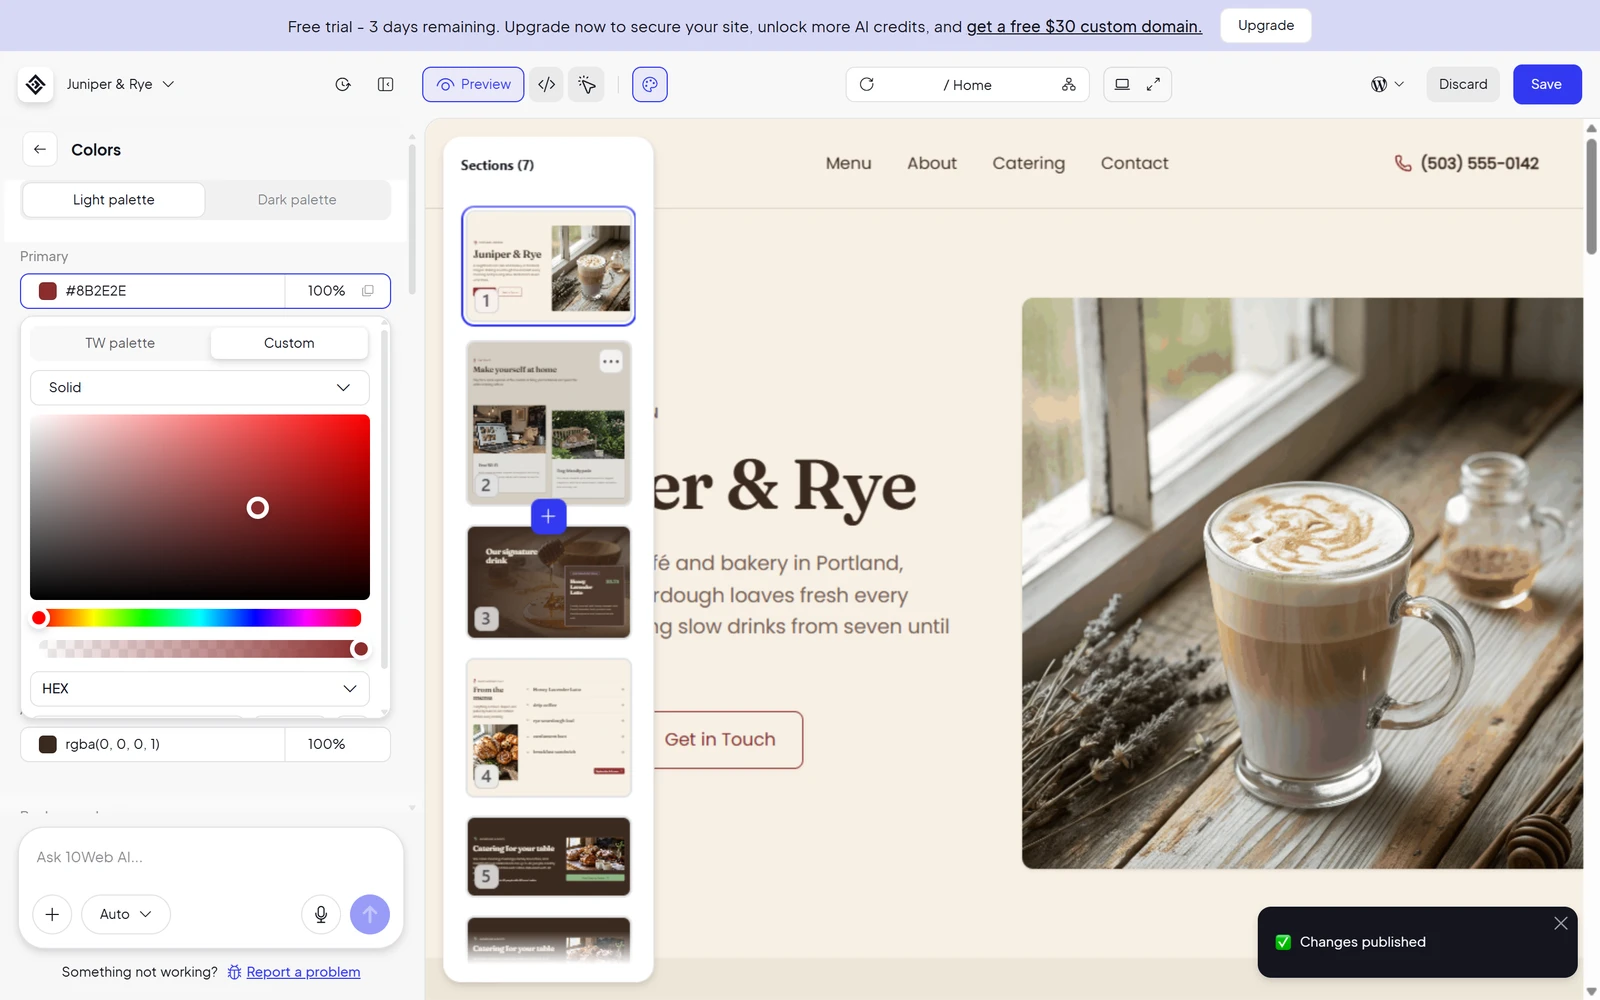Click the phone icon in the site header

(1403, 163)
